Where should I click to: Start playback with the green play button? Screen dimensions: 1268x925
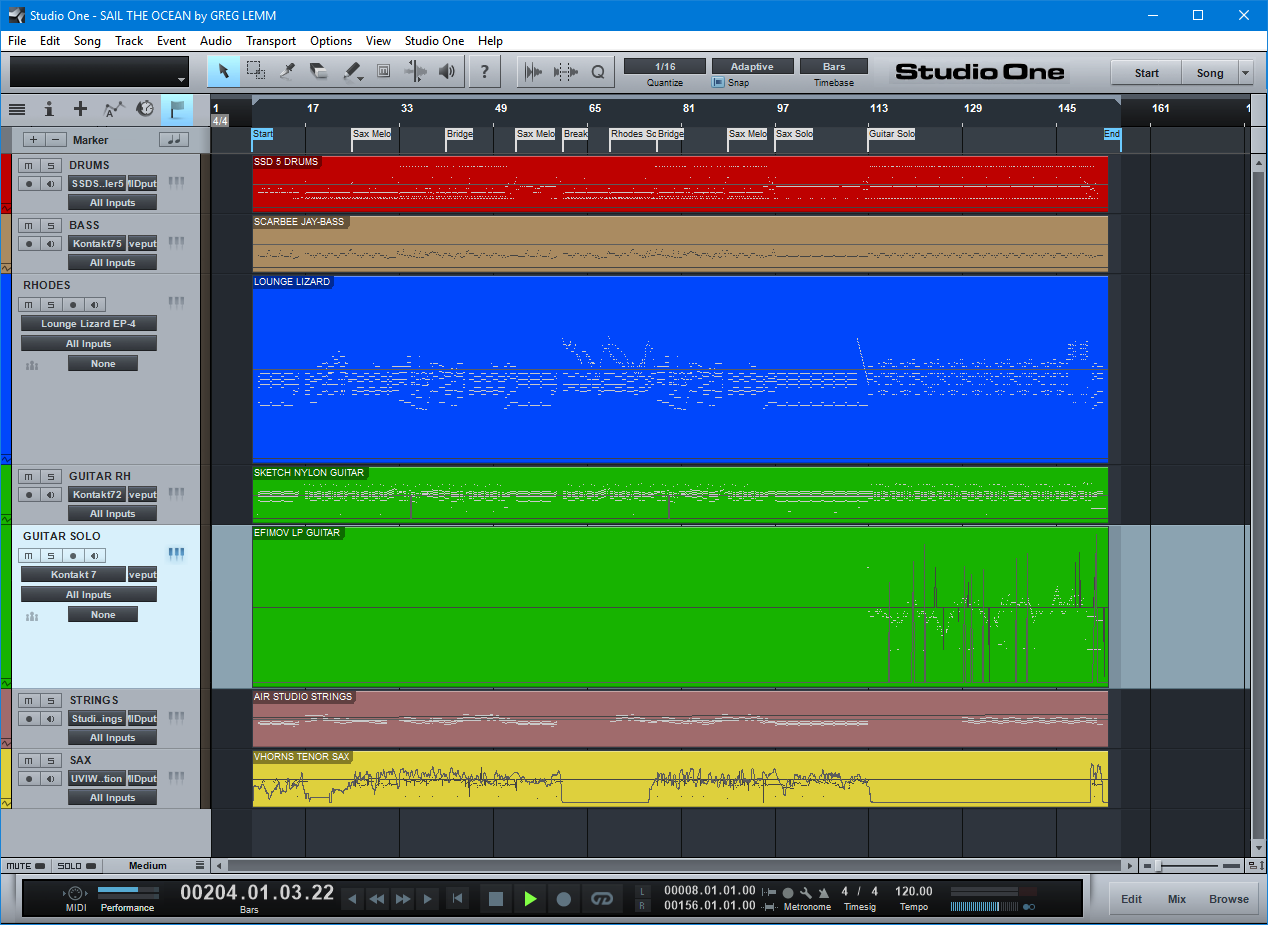tap(530, 899)
